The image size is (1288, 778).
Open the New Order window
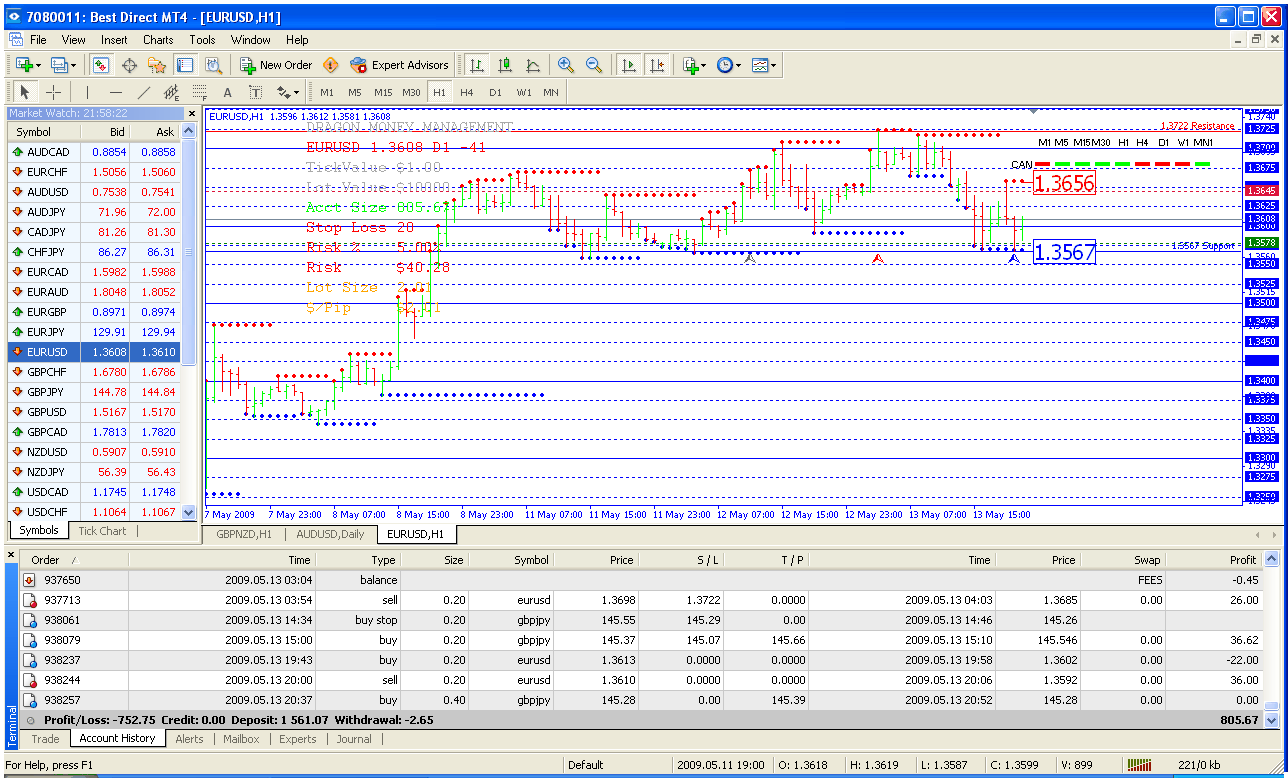276,64
